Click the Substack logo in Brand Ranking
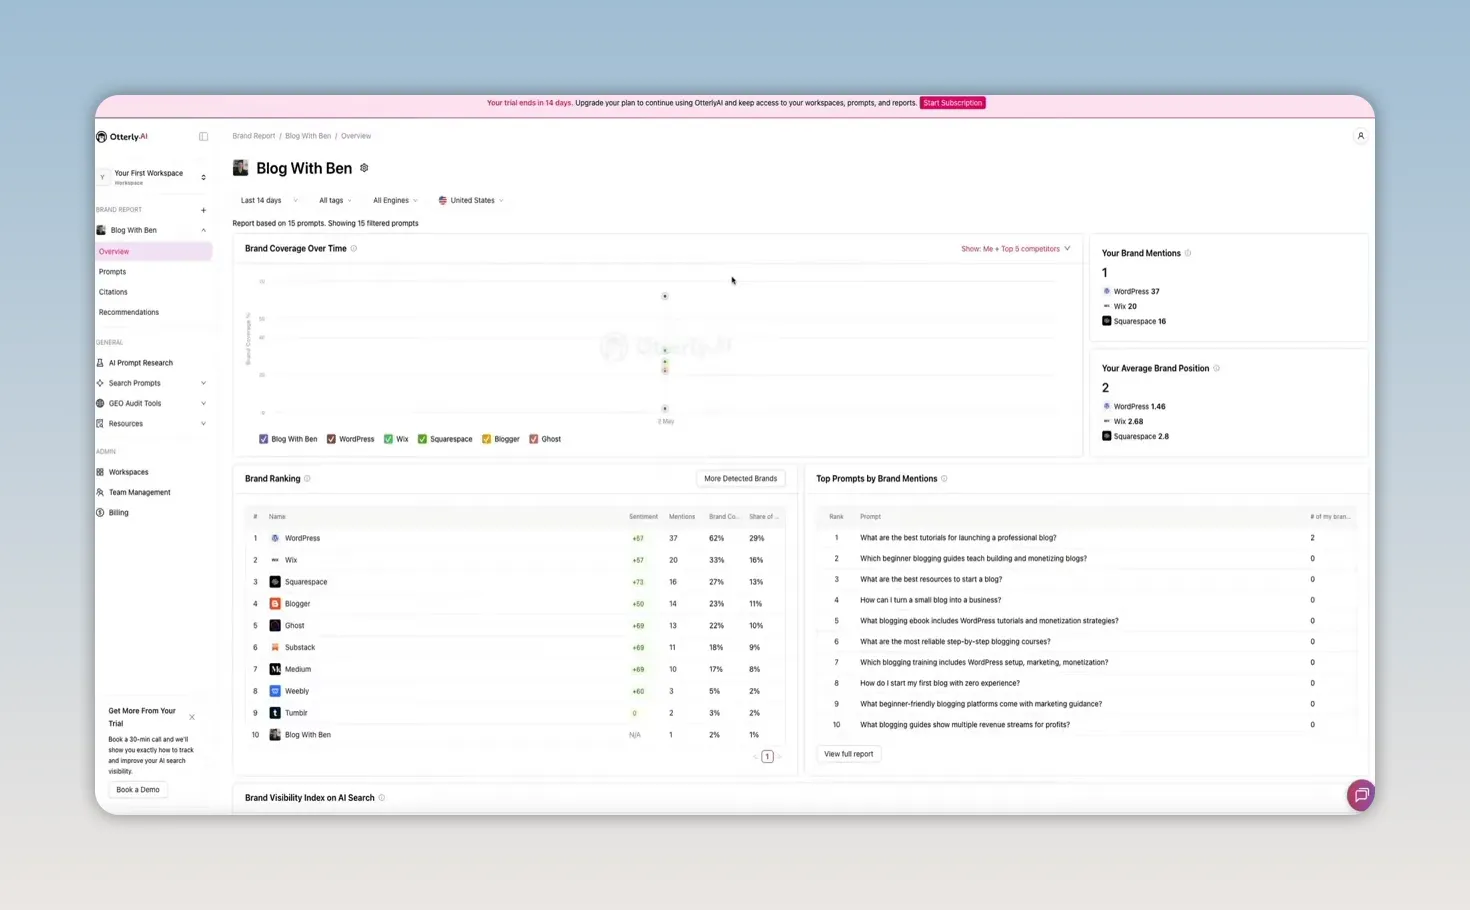 click(x=275, y=648)
